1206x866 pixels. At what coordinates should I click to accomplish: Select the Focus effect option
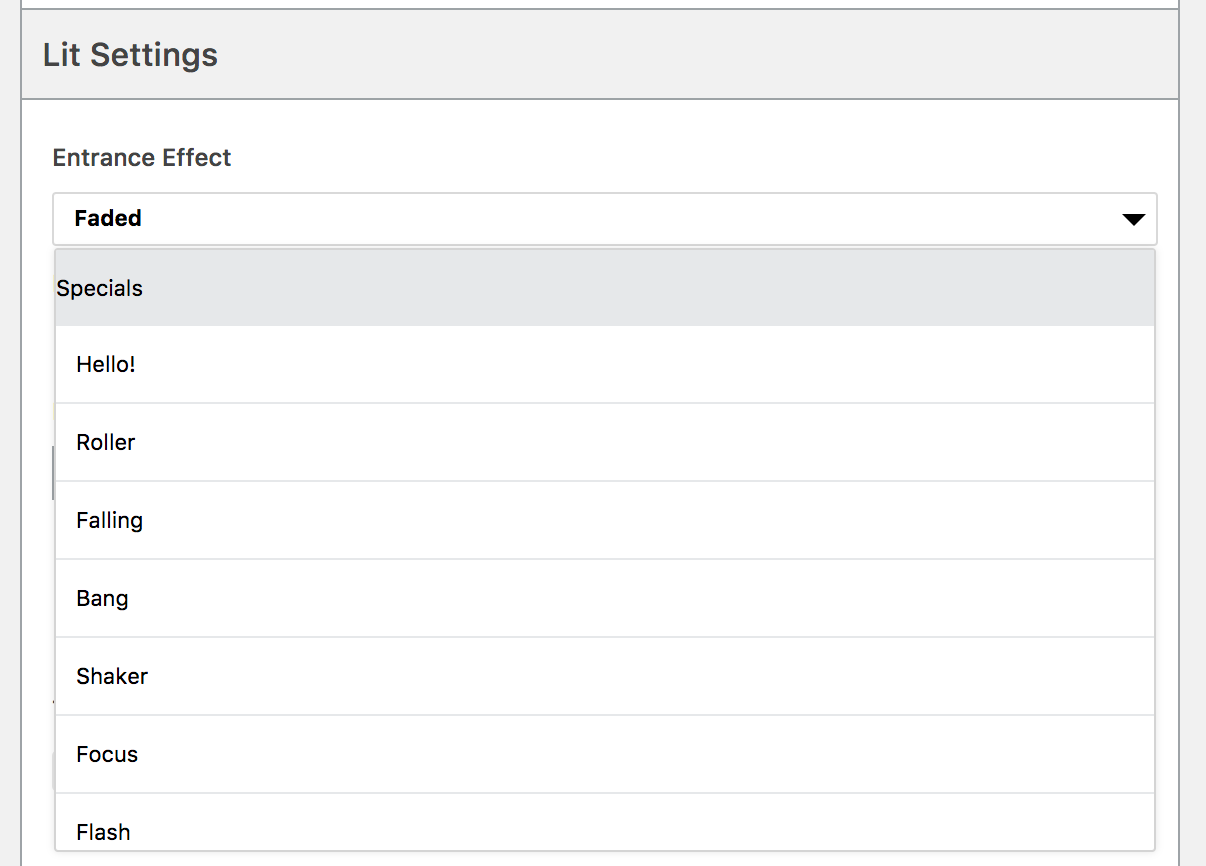605,755
